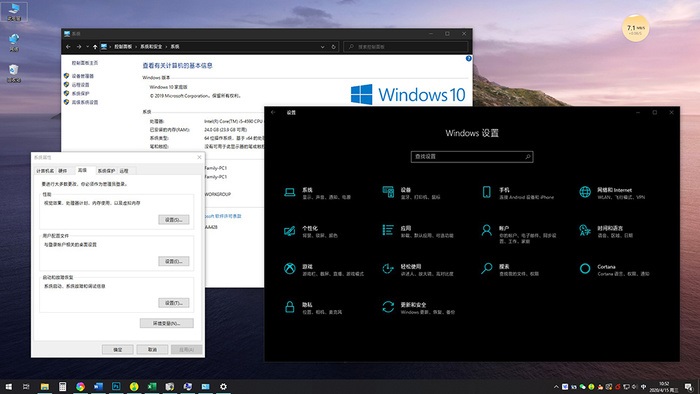This screenshot has width=700, height=394.
Task: Open 时间和语言 (Time & Language) settings
Action: coord(606,231)
